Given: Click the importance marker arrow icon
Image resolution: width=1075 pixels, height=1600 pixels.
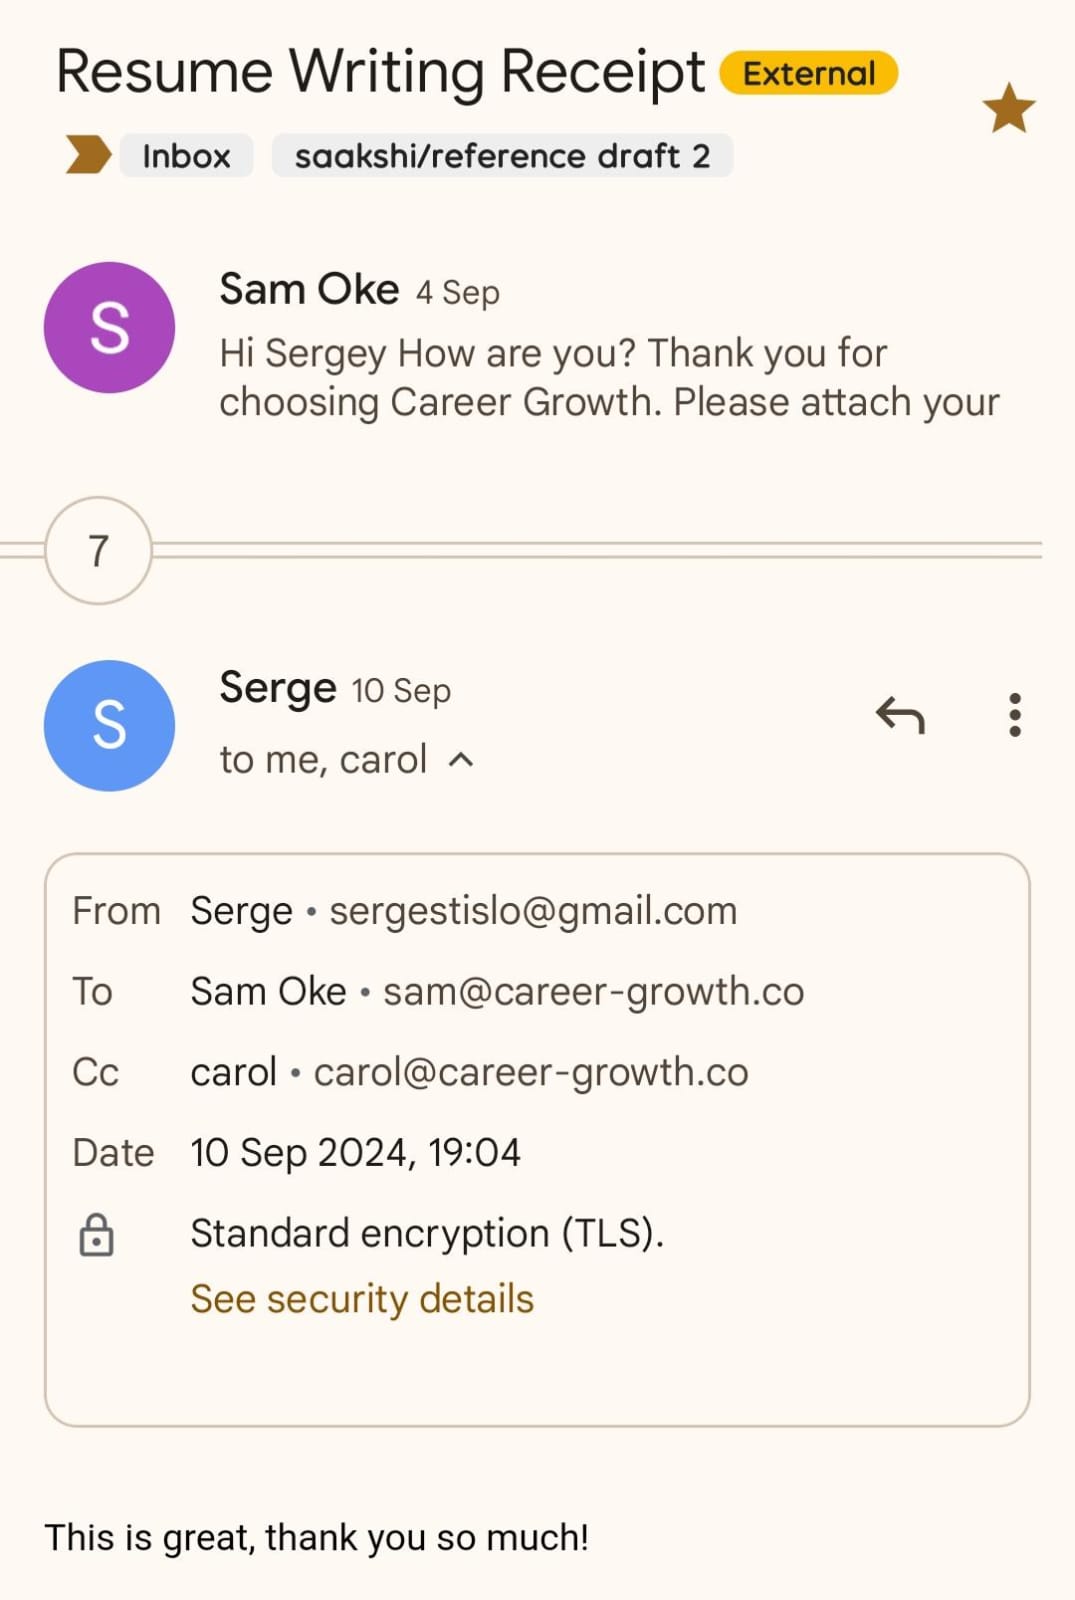Looking at the screenshot, I should (x=88, y=155).
